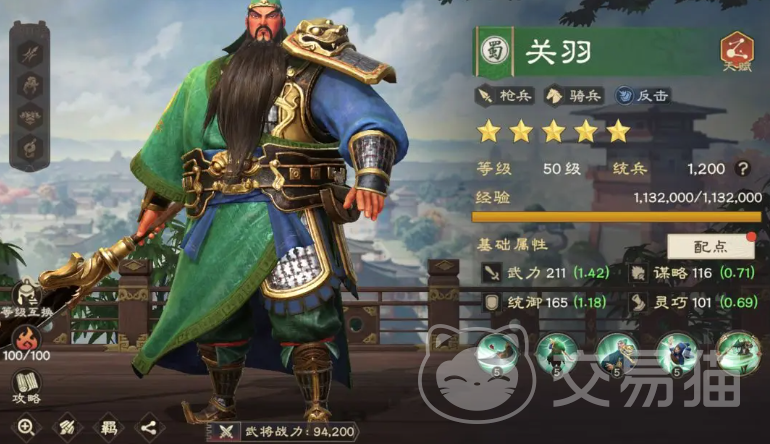Tap the flame stamina 100/100 icon
This screenshot has height=444, width=770.
pyautogui.click(x=27, y=343)
